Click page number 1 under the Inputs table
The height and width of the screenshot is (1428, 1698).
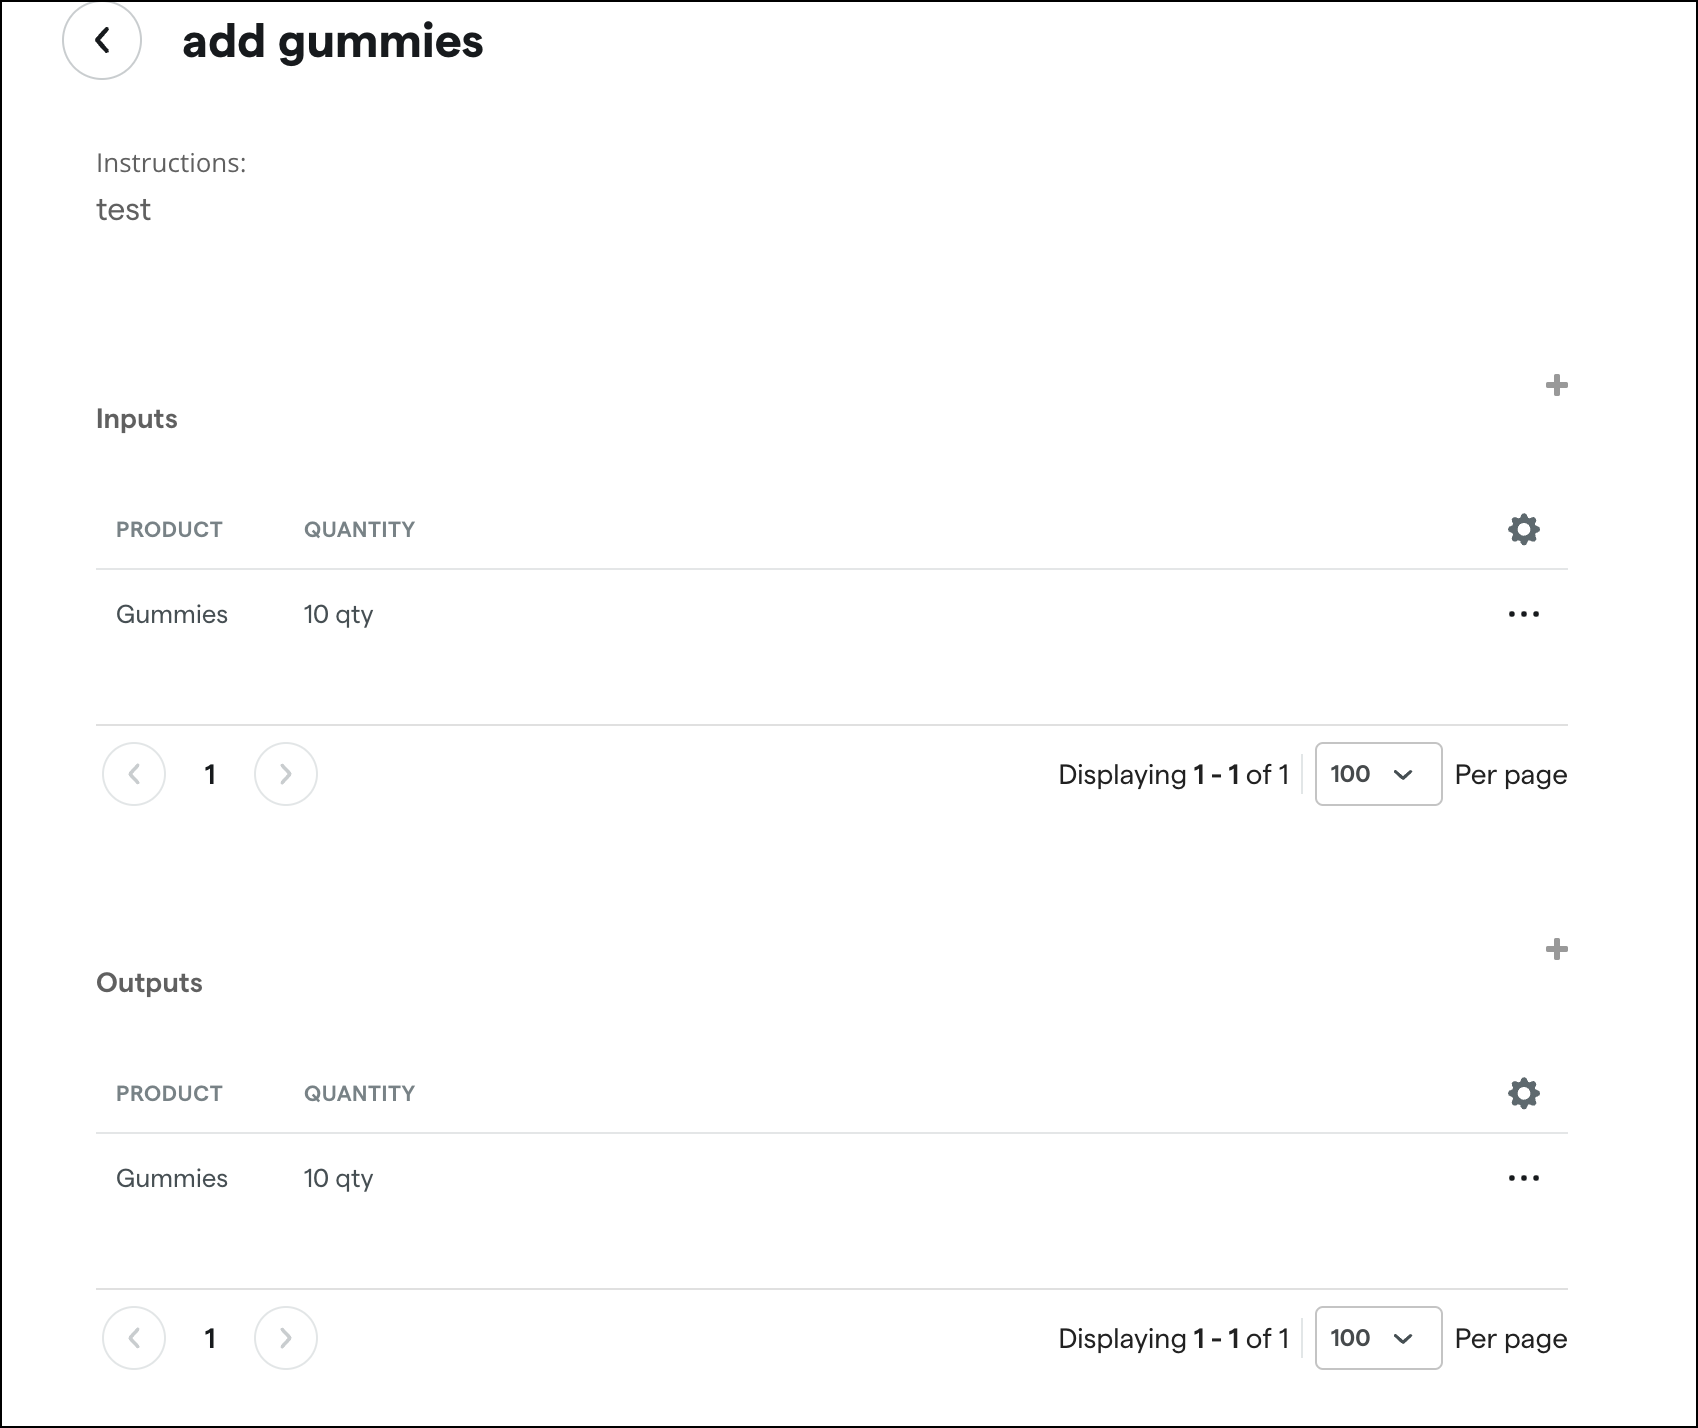pos(210,774)
